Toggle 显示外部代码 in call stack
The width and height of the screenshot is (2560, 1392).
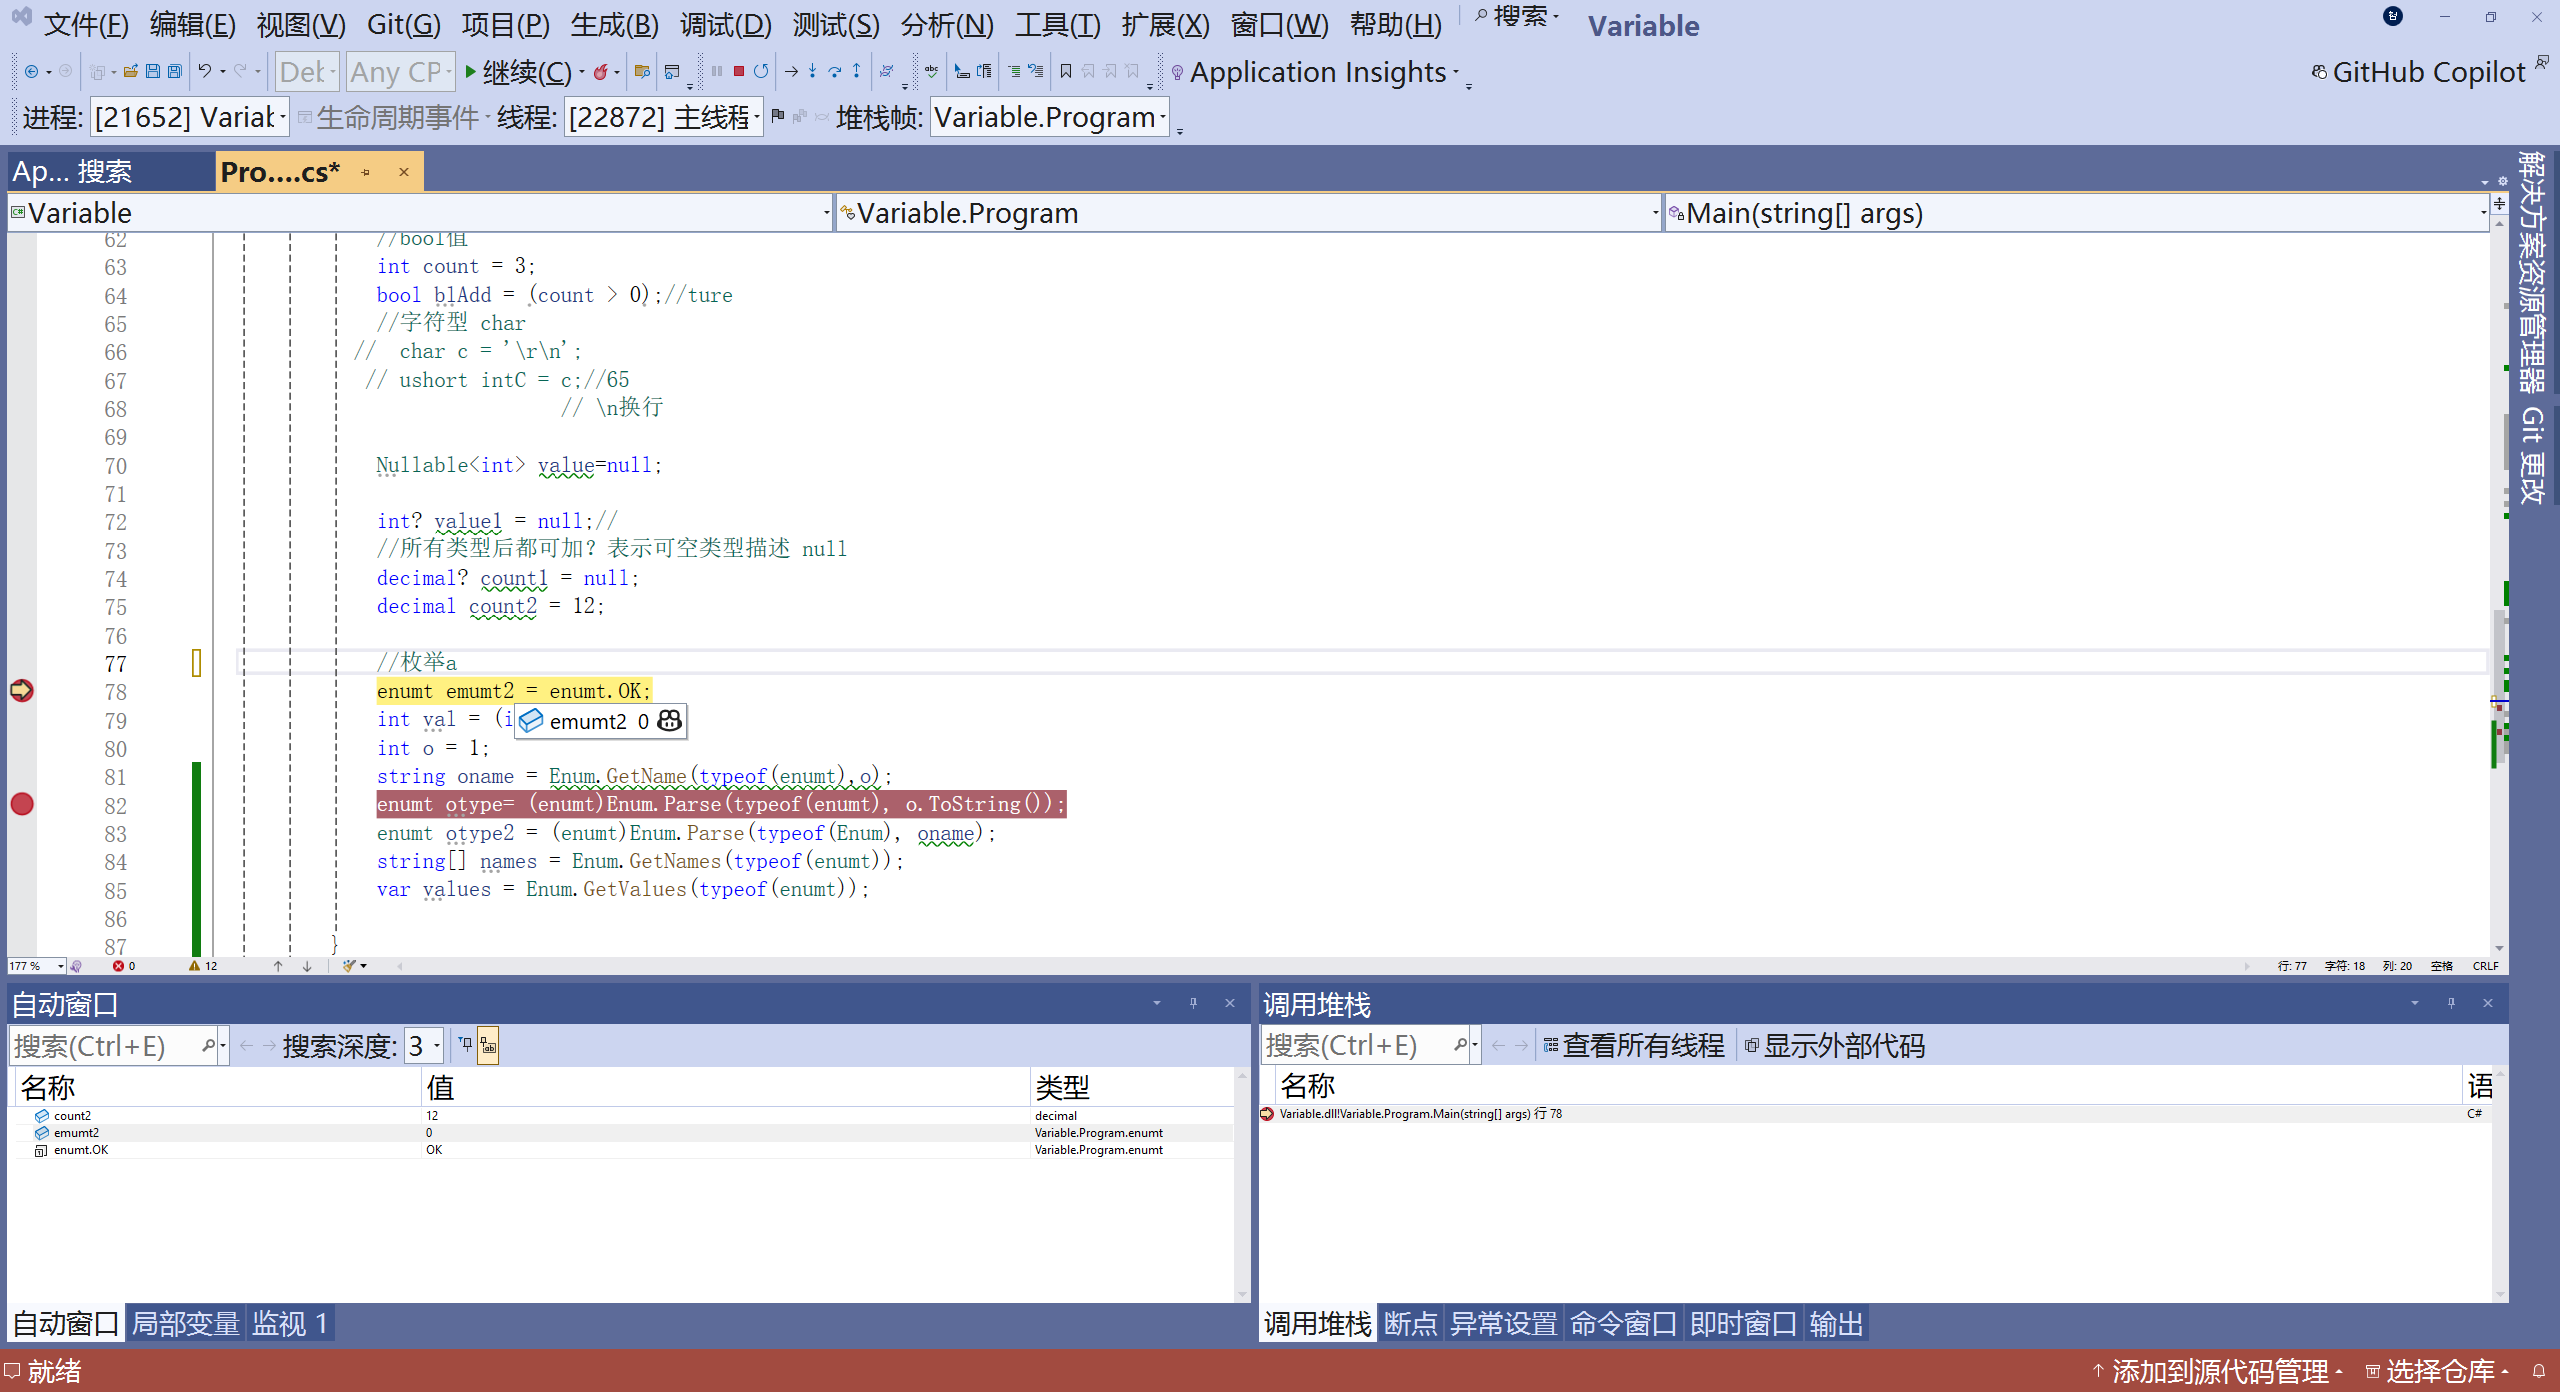tap(1834, 1046)
